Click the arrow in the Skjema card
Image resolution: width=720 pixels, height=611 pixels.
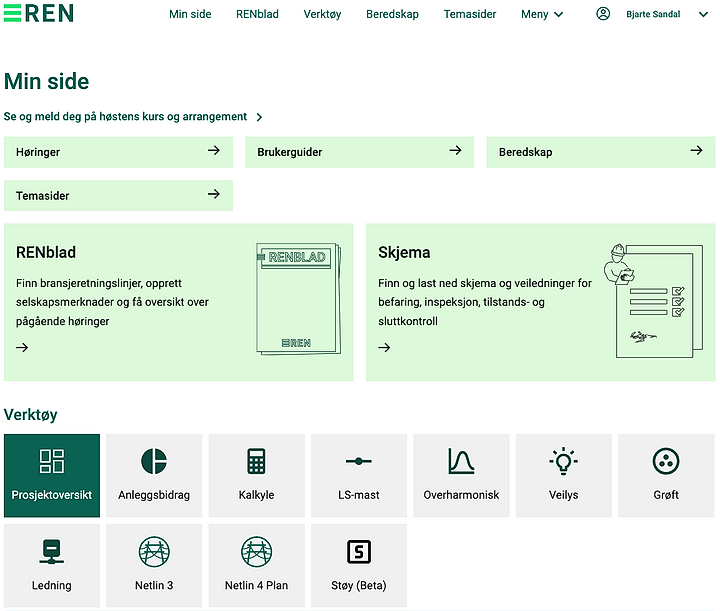(384, 348)
